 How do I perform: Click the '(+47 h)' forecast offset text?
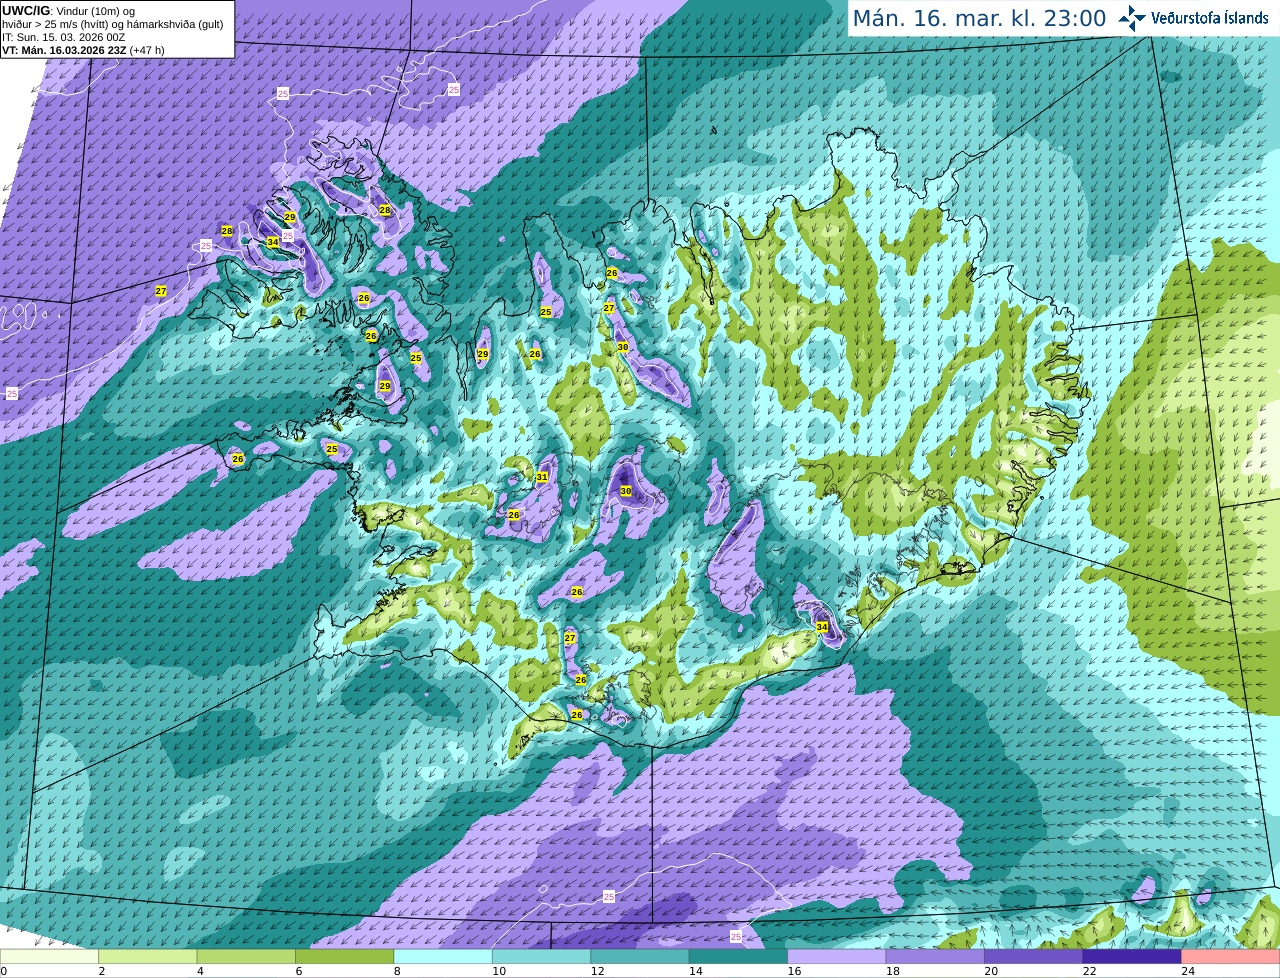coord(147,50)
